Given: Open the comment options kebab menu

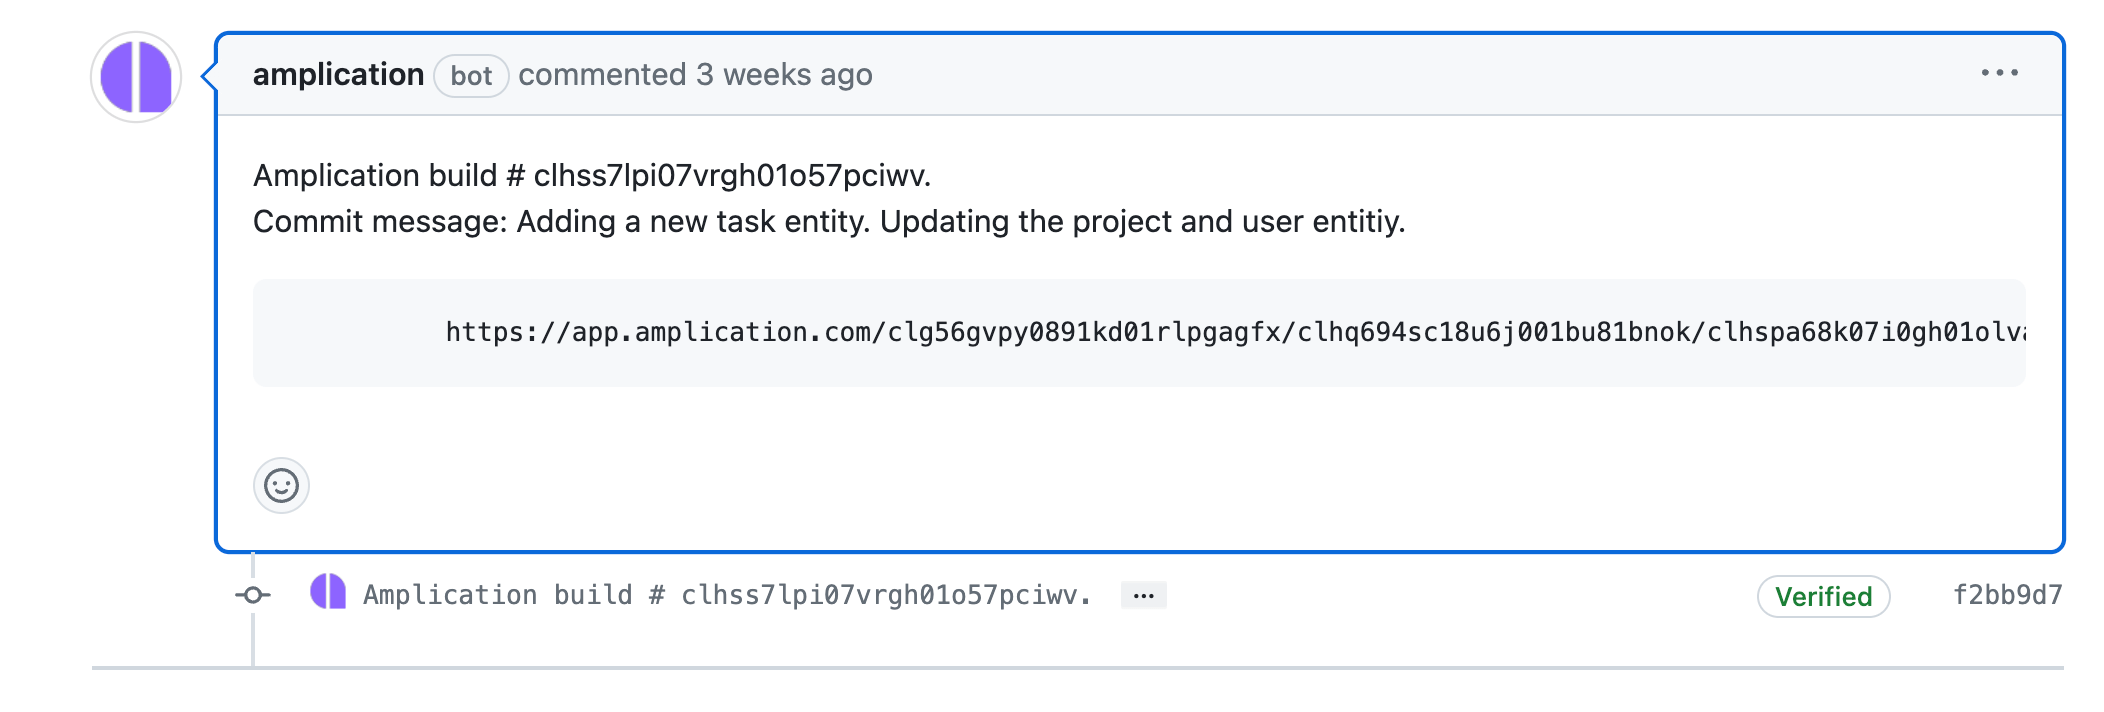Looking at the screenshot, I should pos(1999,73).
